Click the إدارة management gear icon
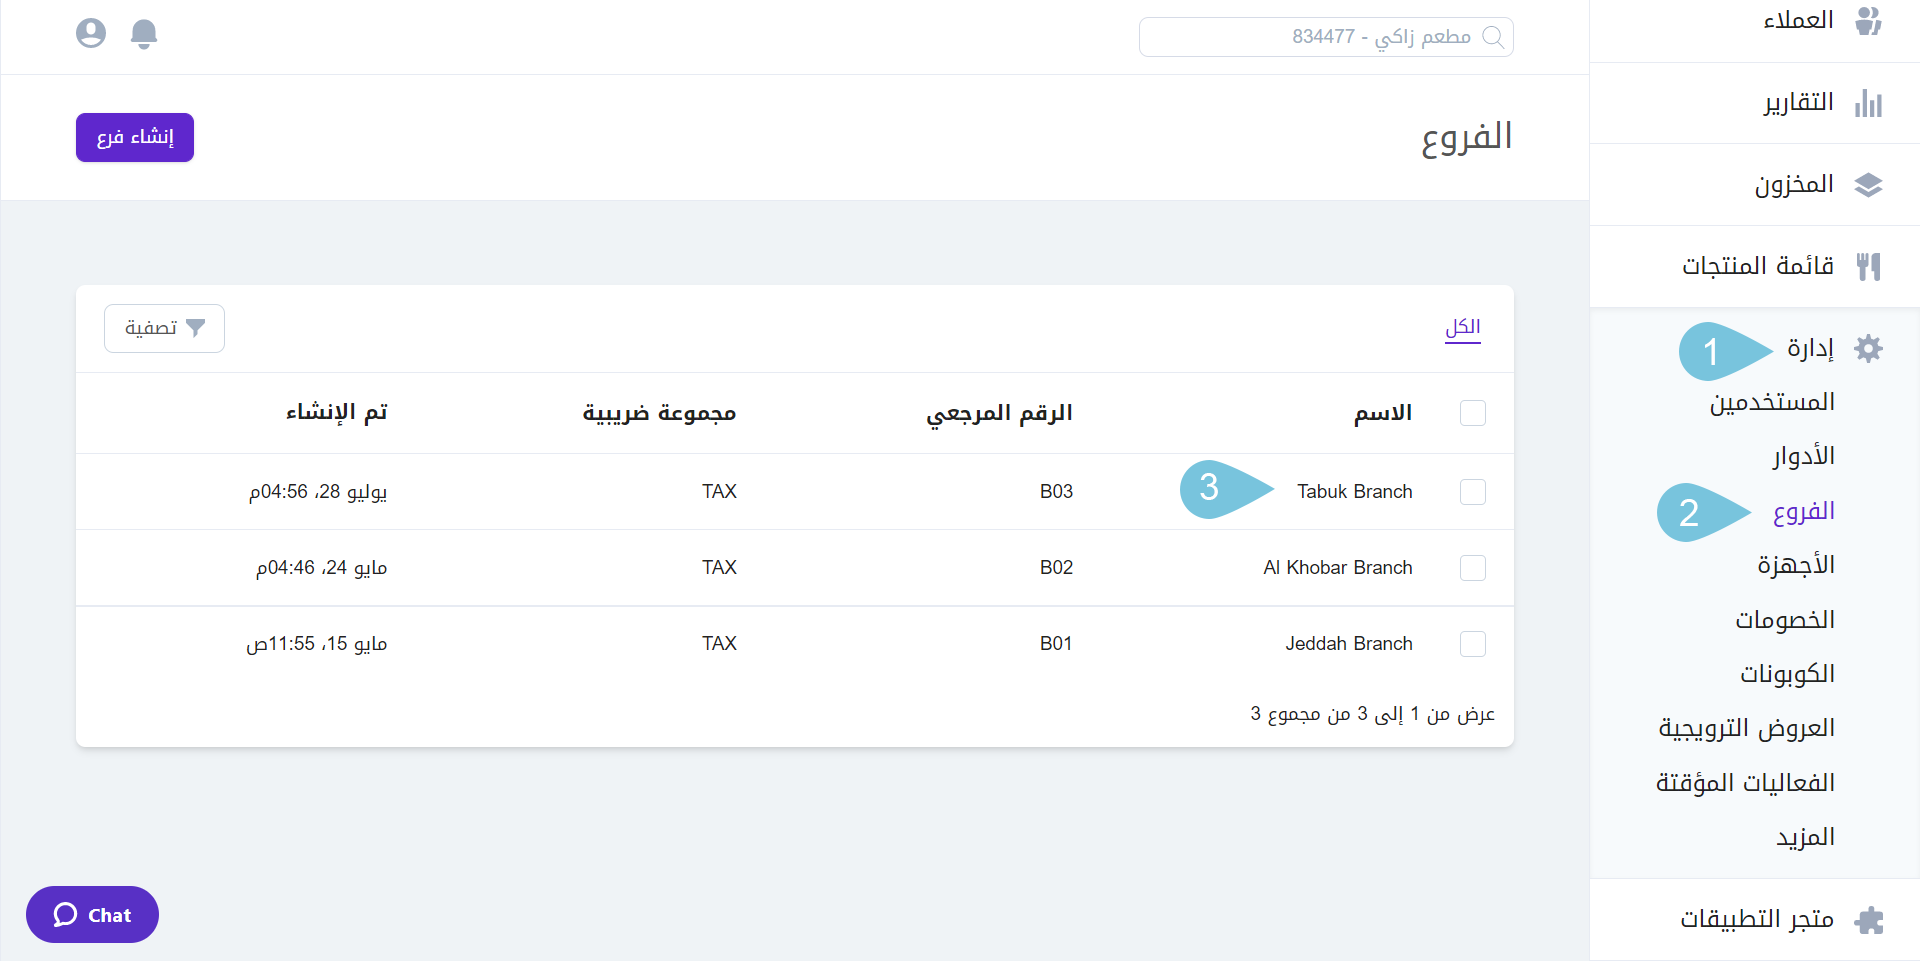This screenshot has width=1920, height=961. pos(1870,348)
